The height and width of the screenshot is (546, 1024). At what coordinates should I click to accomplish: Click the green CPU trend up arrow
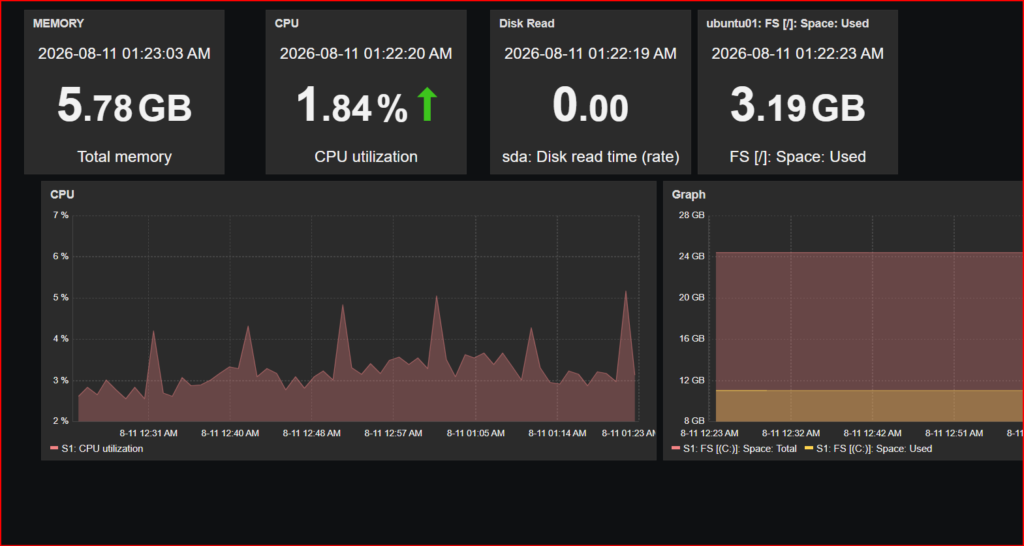[427, 106]
